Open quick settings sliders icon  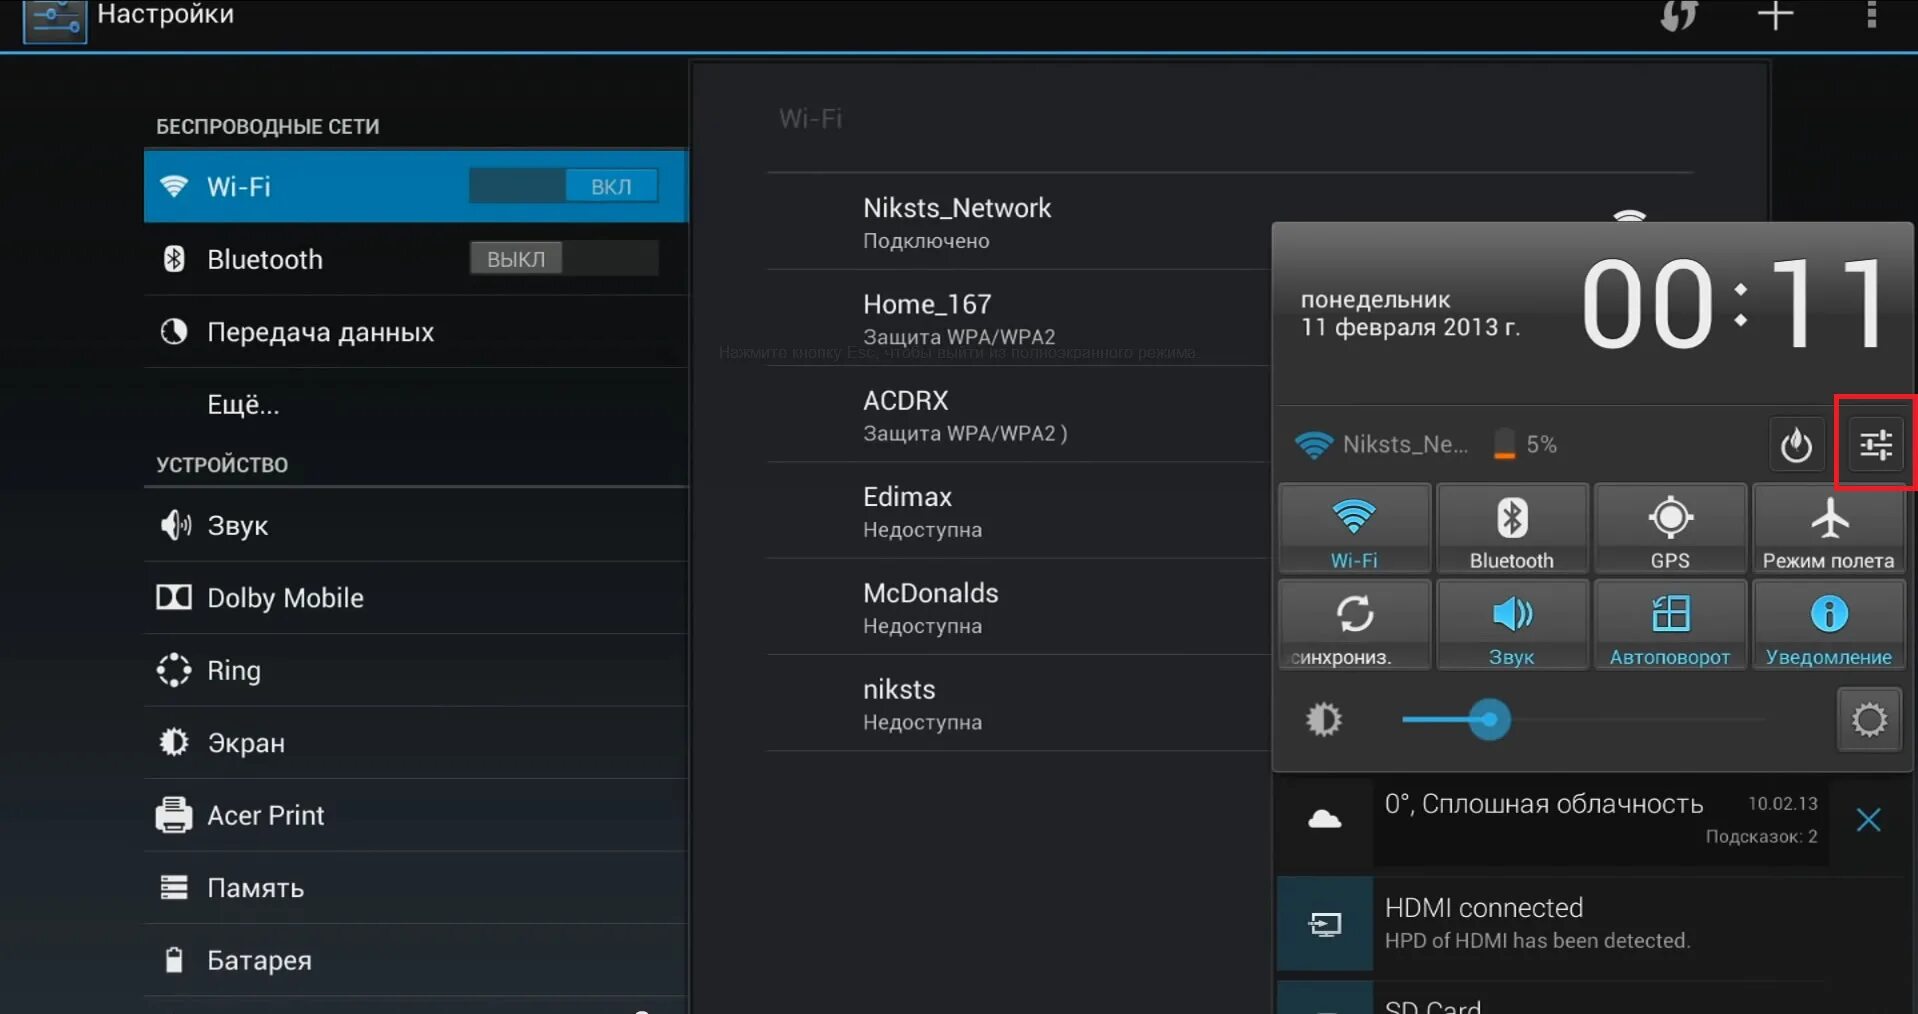(1876, 444)
